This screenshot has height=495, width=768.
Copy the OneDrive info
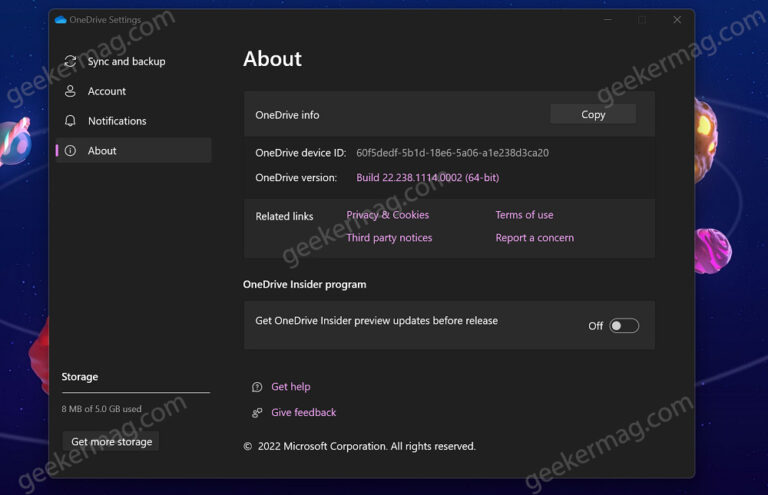(x=593, y=114)
